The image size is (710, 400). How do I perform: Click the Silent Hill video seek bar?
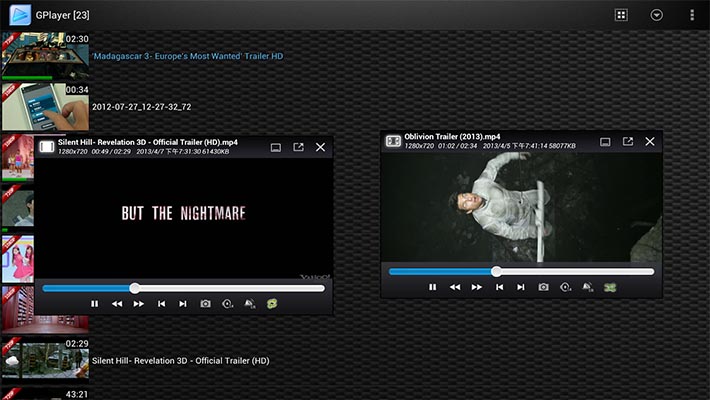click(x=183, y=288)
